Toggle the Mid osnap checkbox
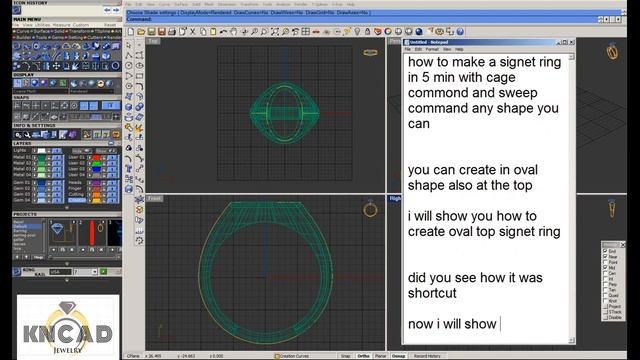Screen dimensions: 640x360 pyautogui.click(x=605, y=267)
